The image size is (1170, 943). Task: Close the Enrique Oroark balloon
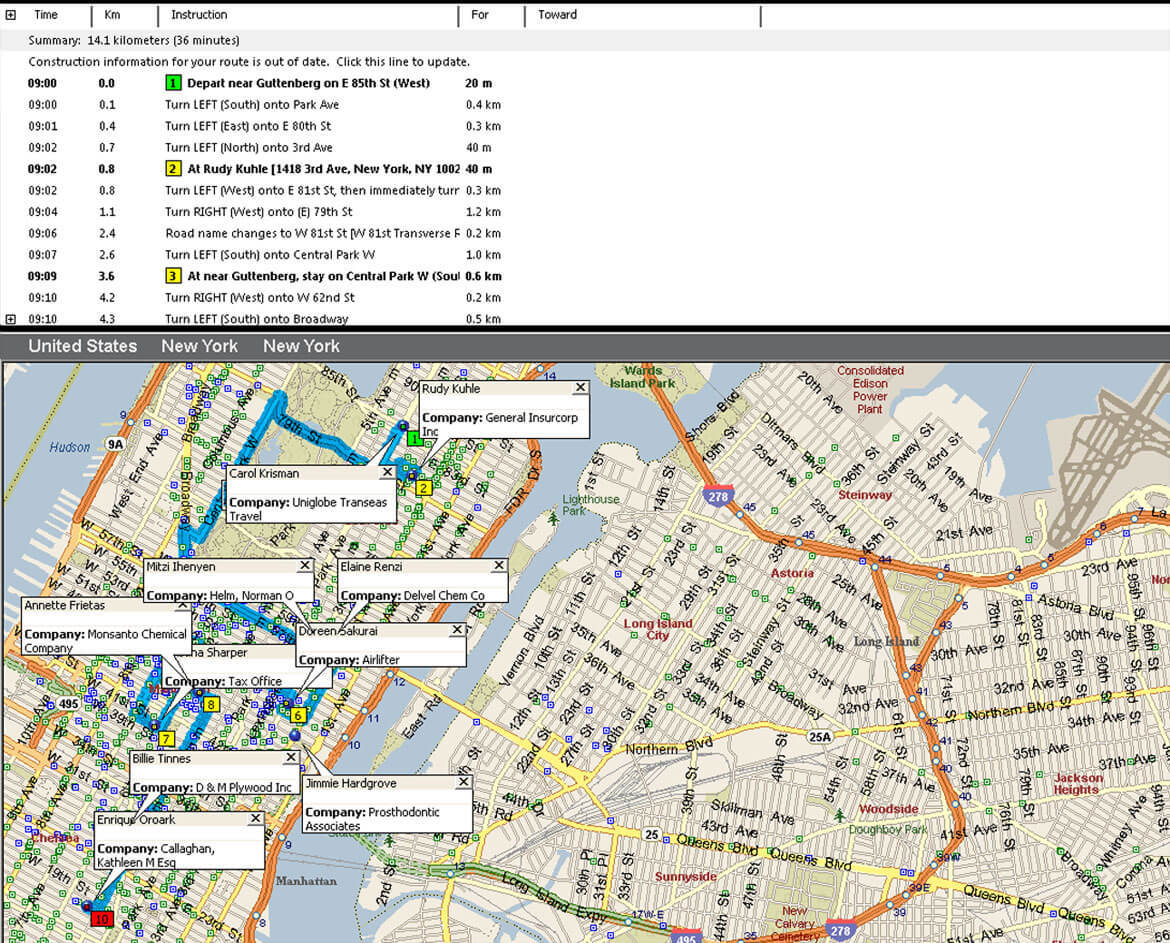[255, 818]
